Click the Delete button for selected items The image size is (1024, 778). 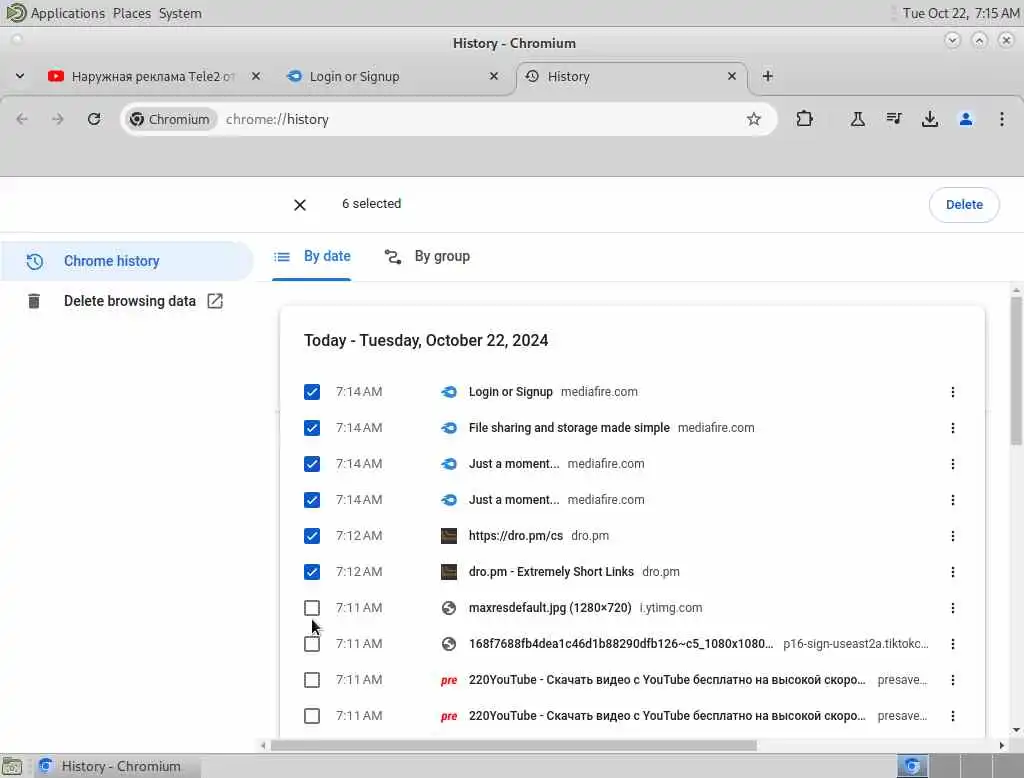964,204
